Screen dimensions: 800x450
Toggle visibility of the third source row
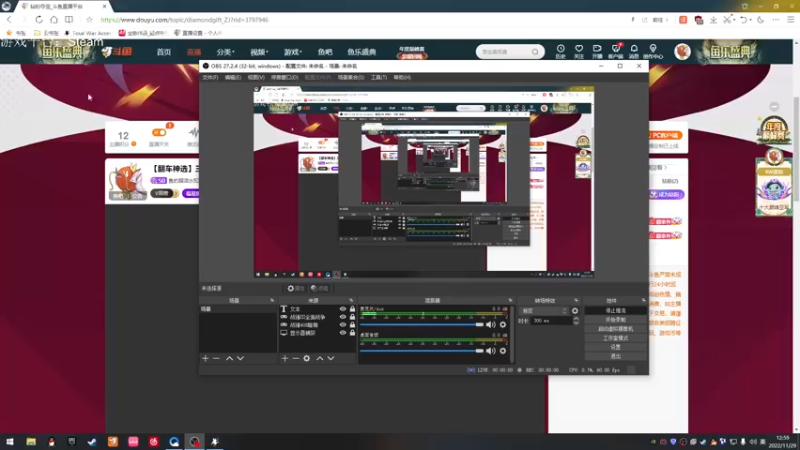point(343,324)
